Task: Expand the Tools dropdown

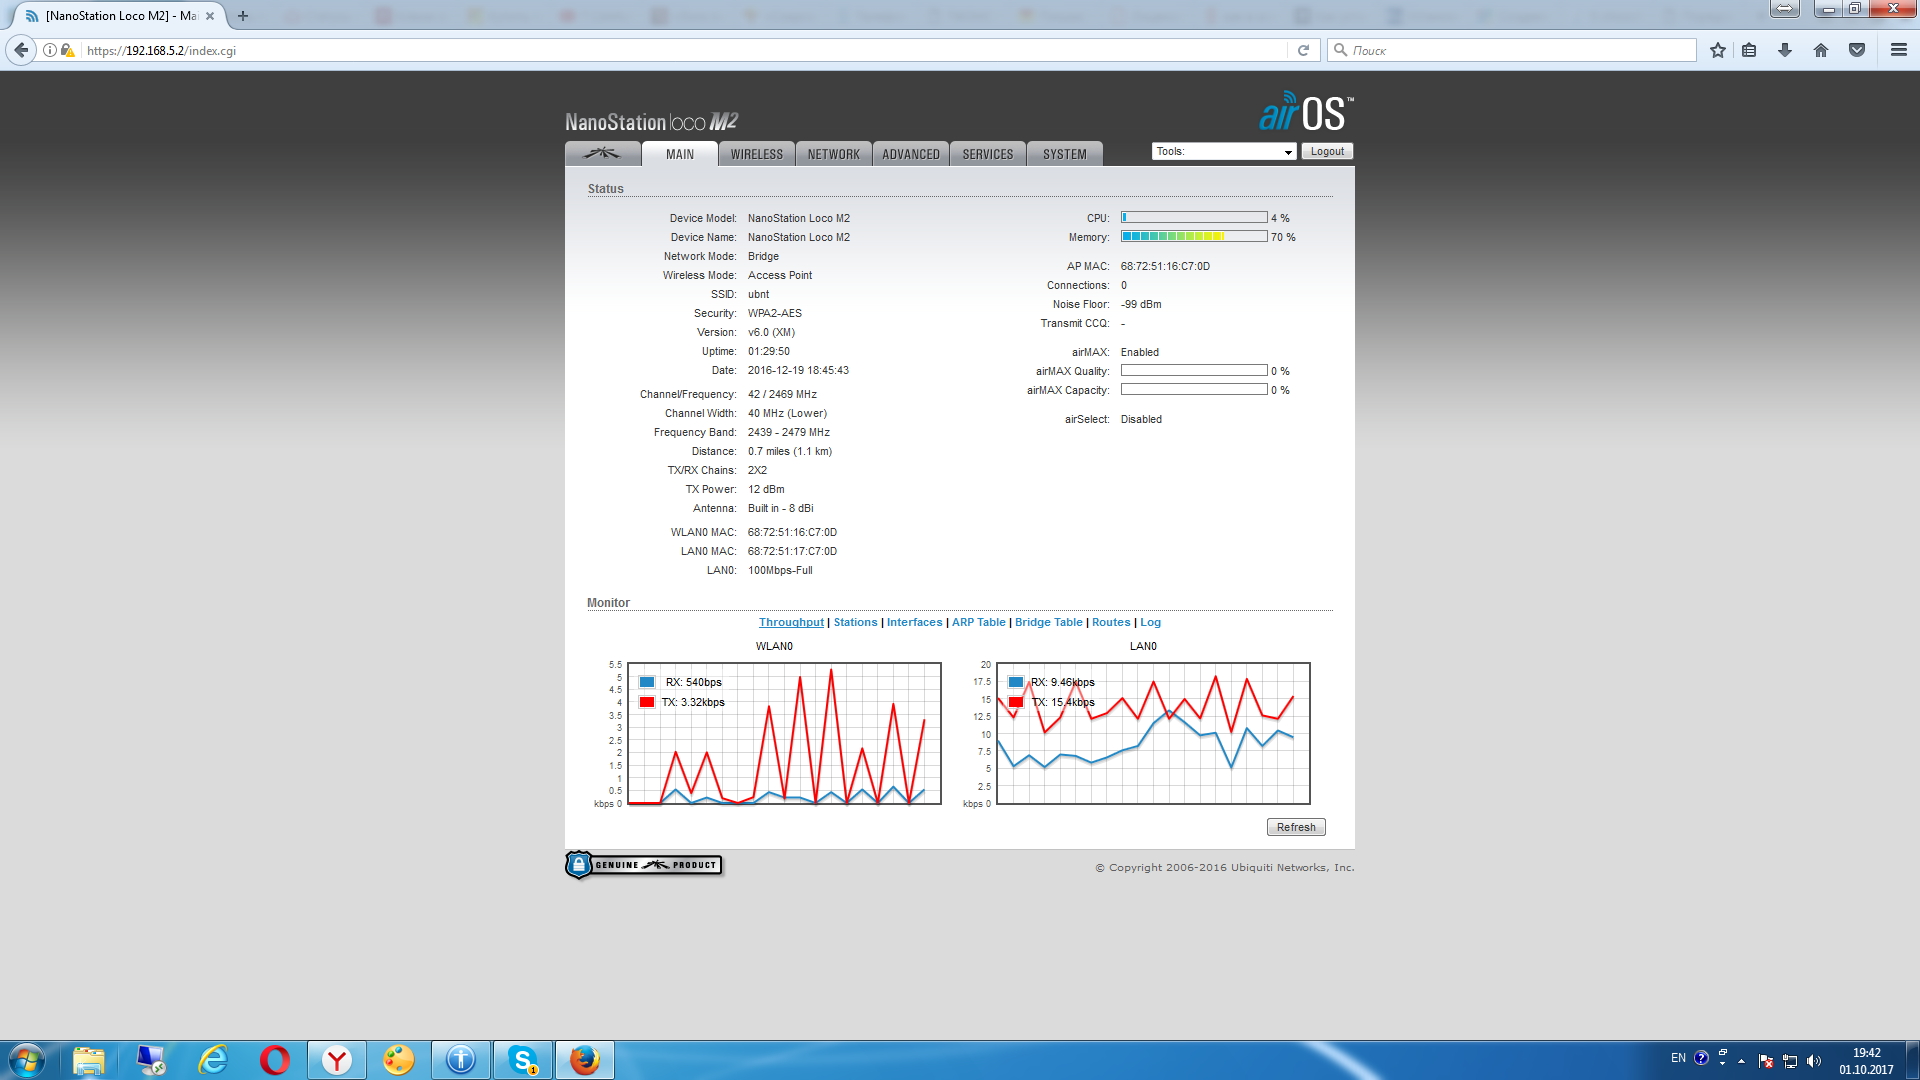Action: [x=1224, y=152]
